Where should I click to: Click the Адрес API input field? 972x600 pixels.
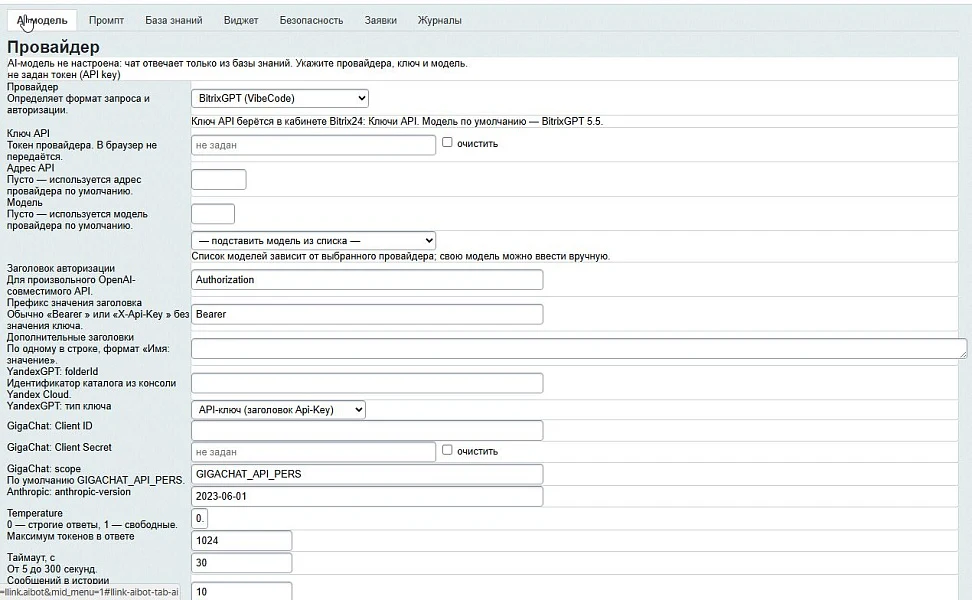coord(219,180)
